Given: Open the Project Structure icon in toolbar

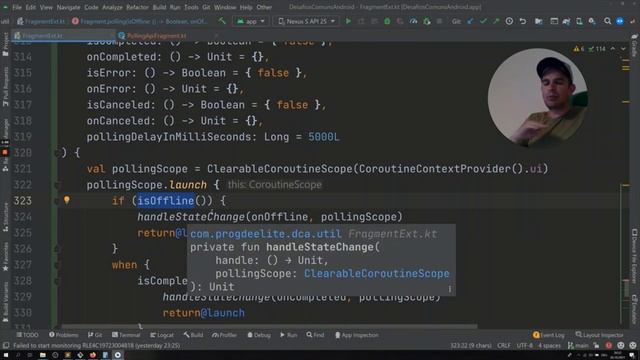Looking at the screenshot, I should (539, 21).
